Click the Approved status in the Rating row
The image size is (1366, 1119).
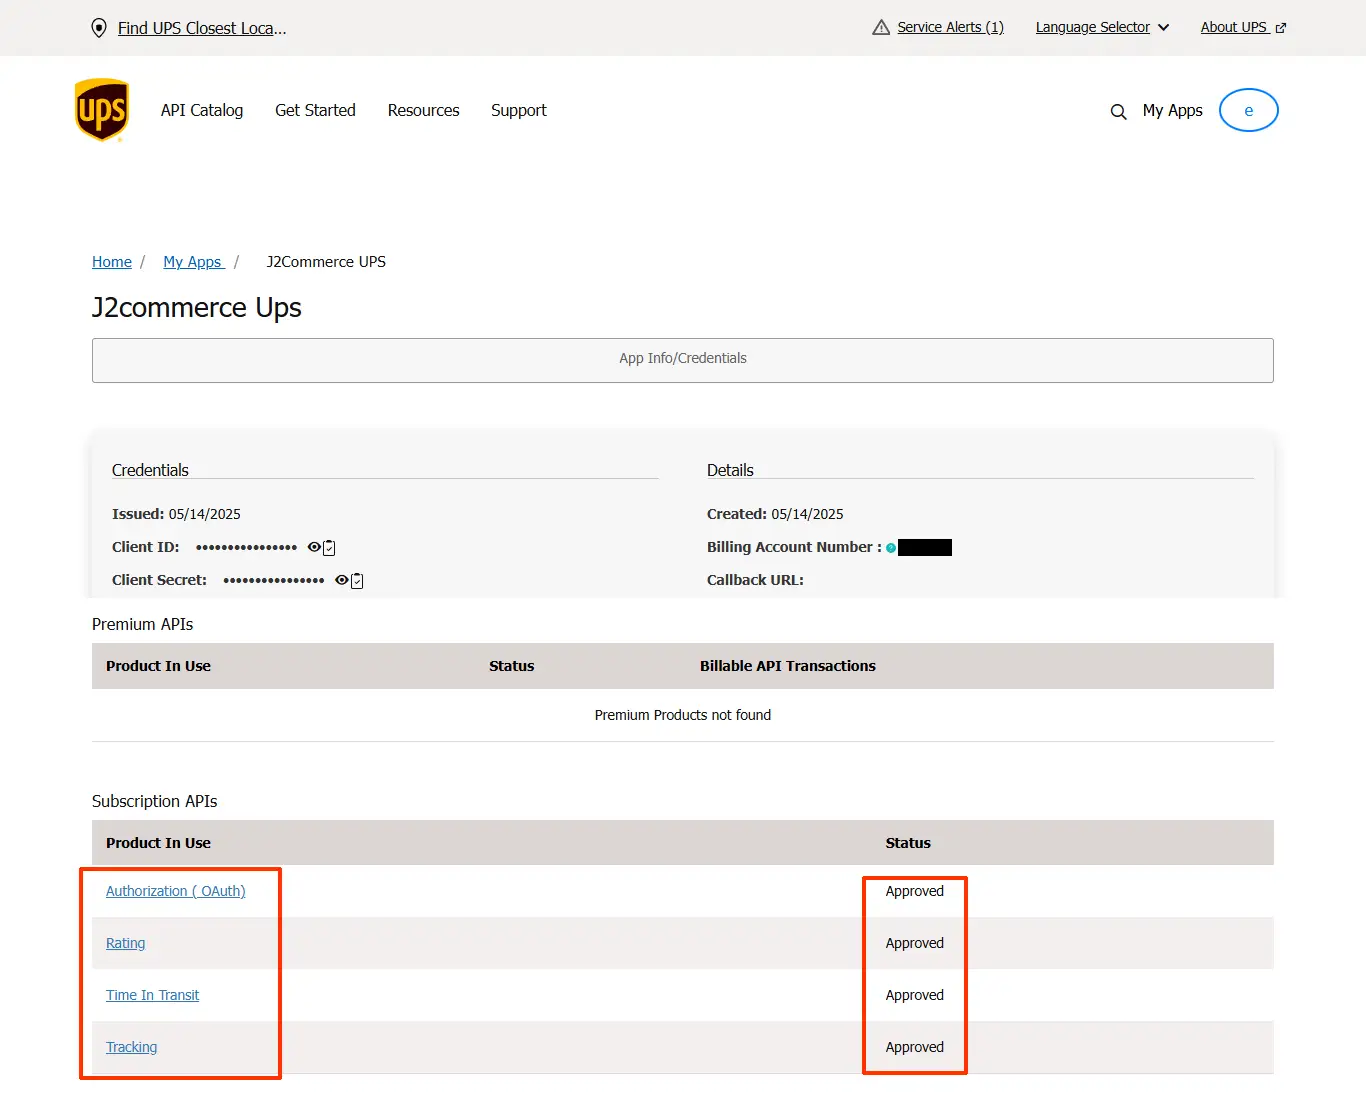[915, 943]
